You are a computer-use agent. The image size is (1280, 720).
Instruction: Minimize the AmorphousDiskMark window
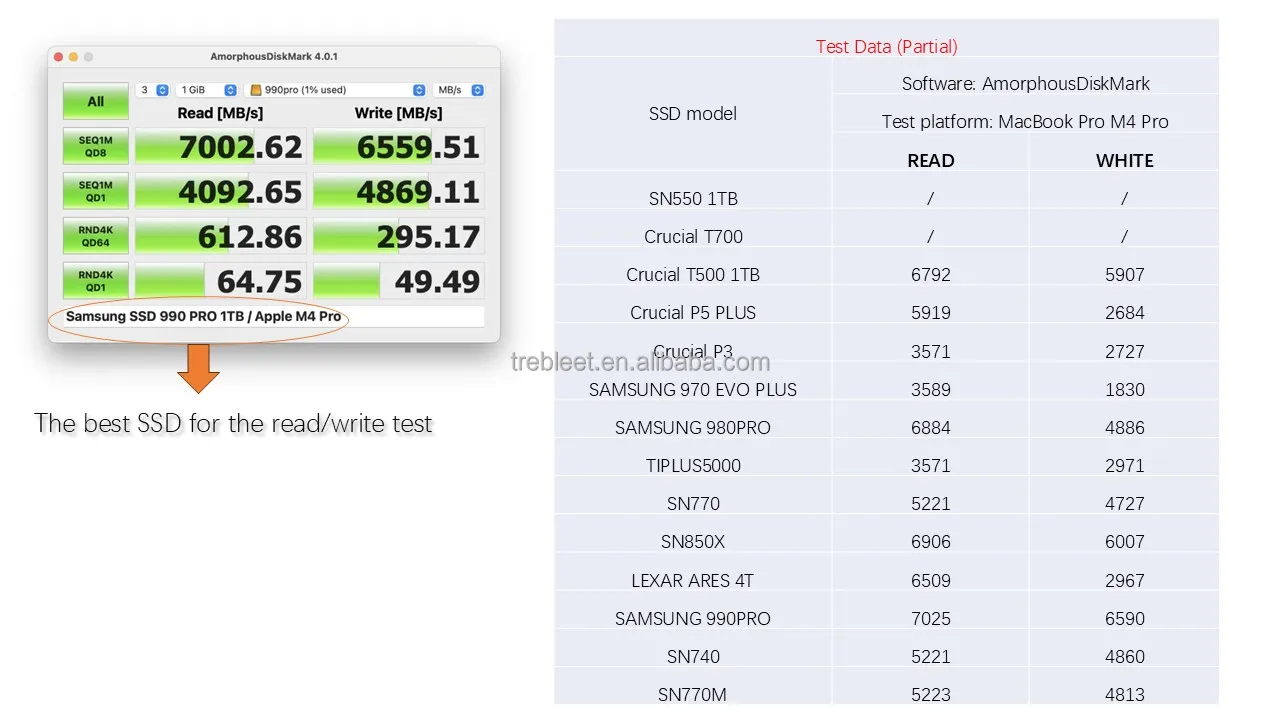click(x=74, y=57)
